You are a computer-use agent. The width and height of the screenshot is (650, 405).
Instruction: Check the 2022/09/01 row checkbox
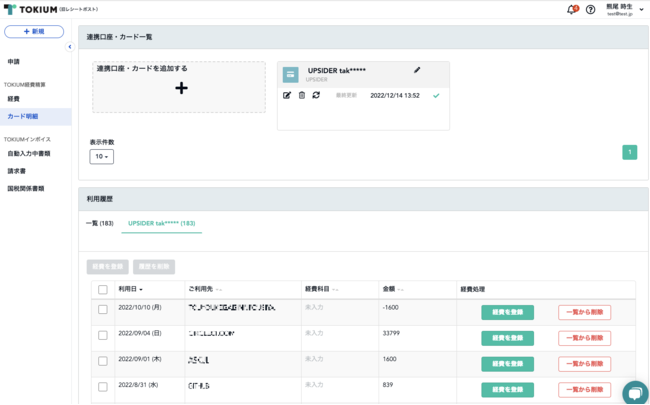click(103, 361)
